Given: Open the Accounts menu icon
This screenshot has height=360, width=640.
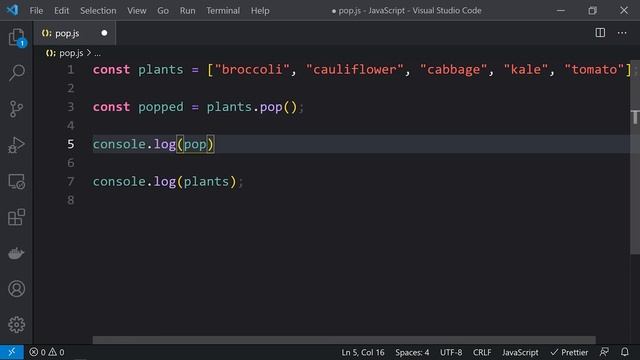Looking at the screenshot, I should coord(17,289).
